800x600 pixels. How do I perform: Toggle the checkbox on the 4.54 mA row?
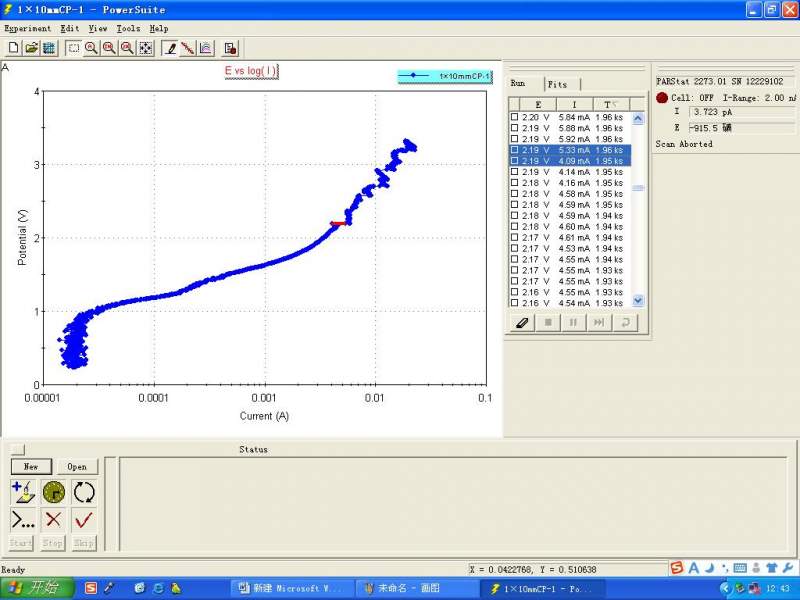click(515, 303)
